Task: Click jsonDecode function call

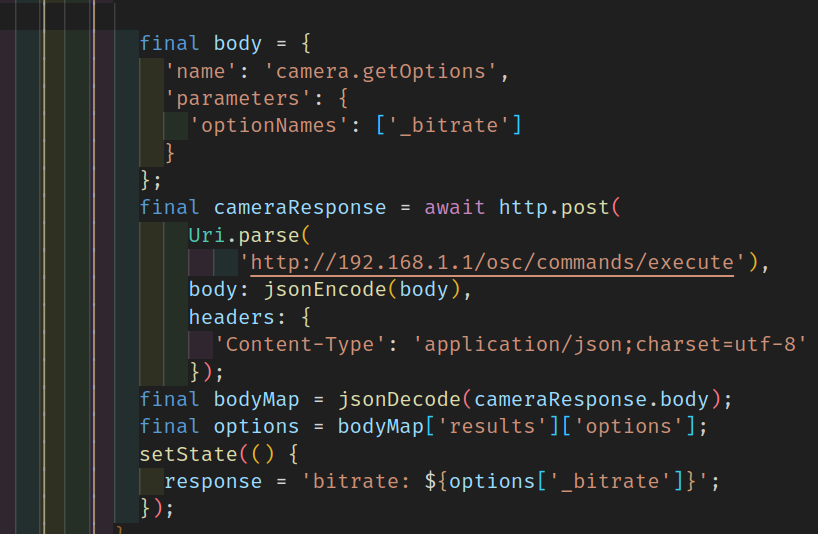Action: (x=399, y=399)
